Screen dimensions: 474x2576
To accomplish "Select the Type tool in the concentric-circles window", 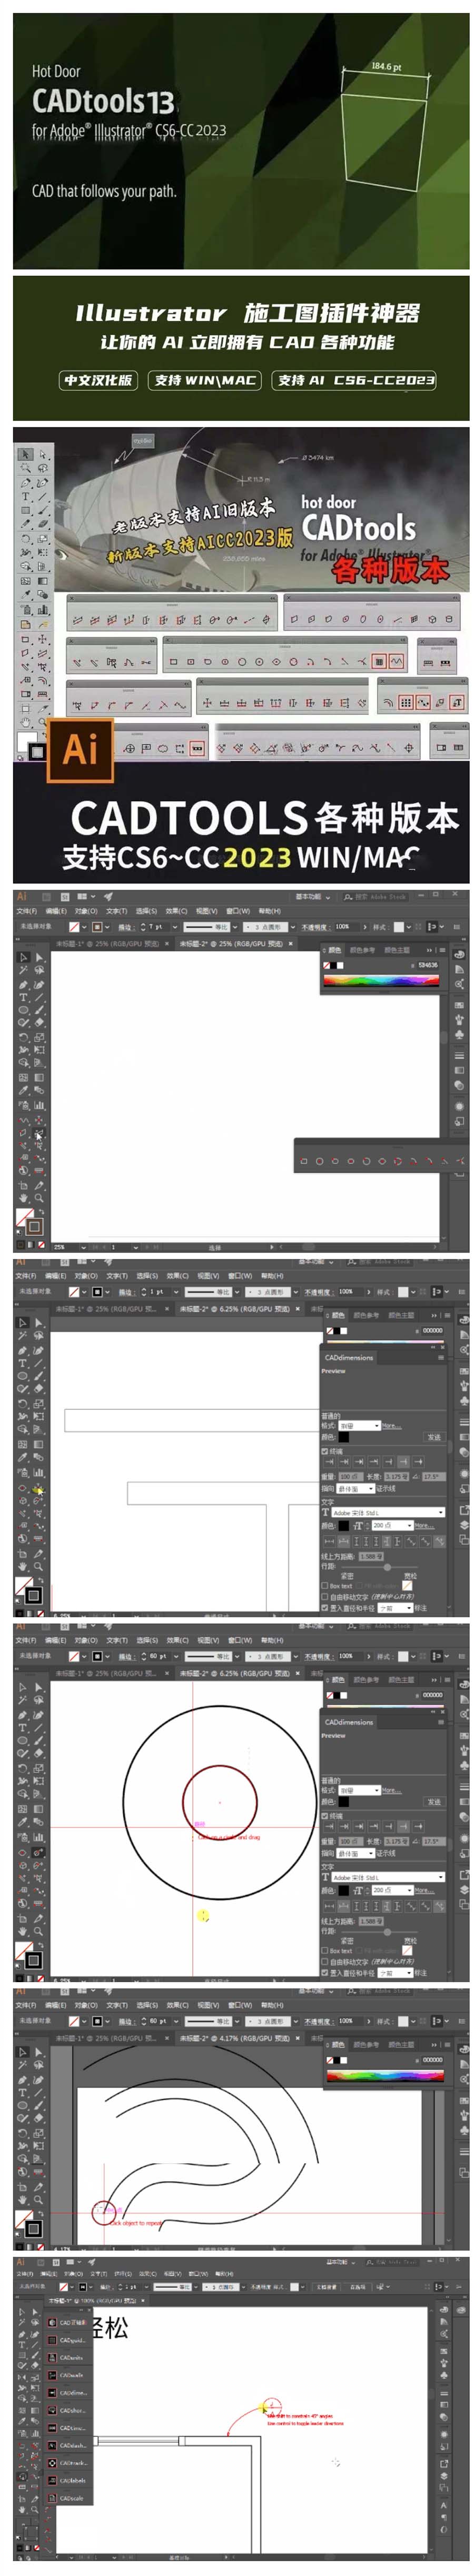I will [x=24, y=1727].
